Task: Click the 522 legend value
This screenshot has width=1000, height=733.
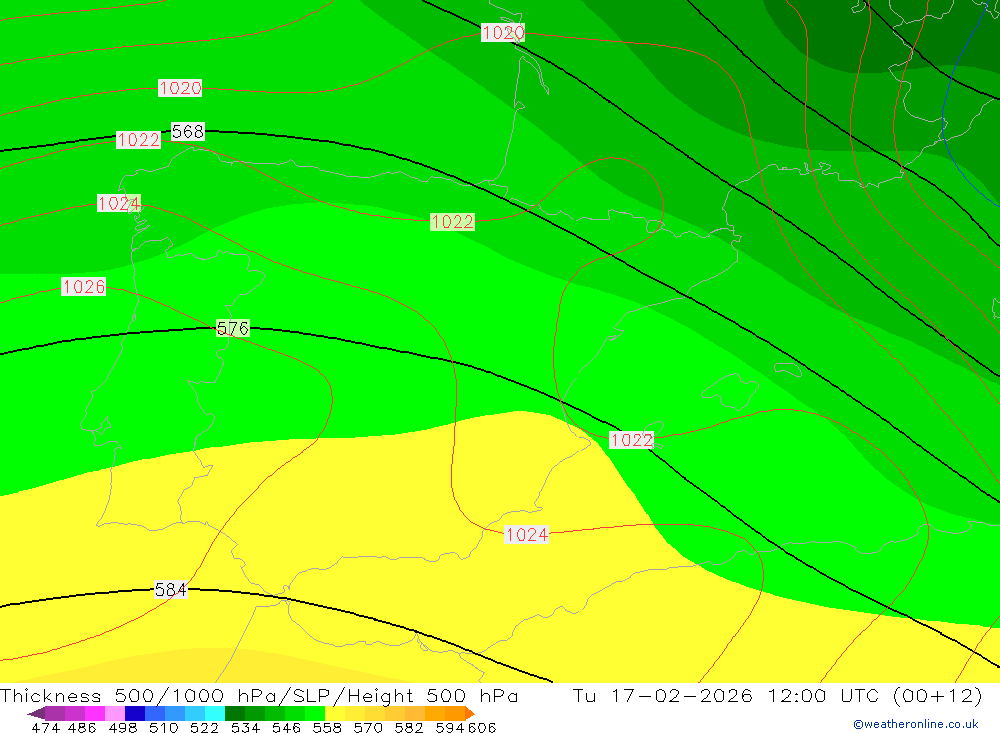Action: [204, 727]
